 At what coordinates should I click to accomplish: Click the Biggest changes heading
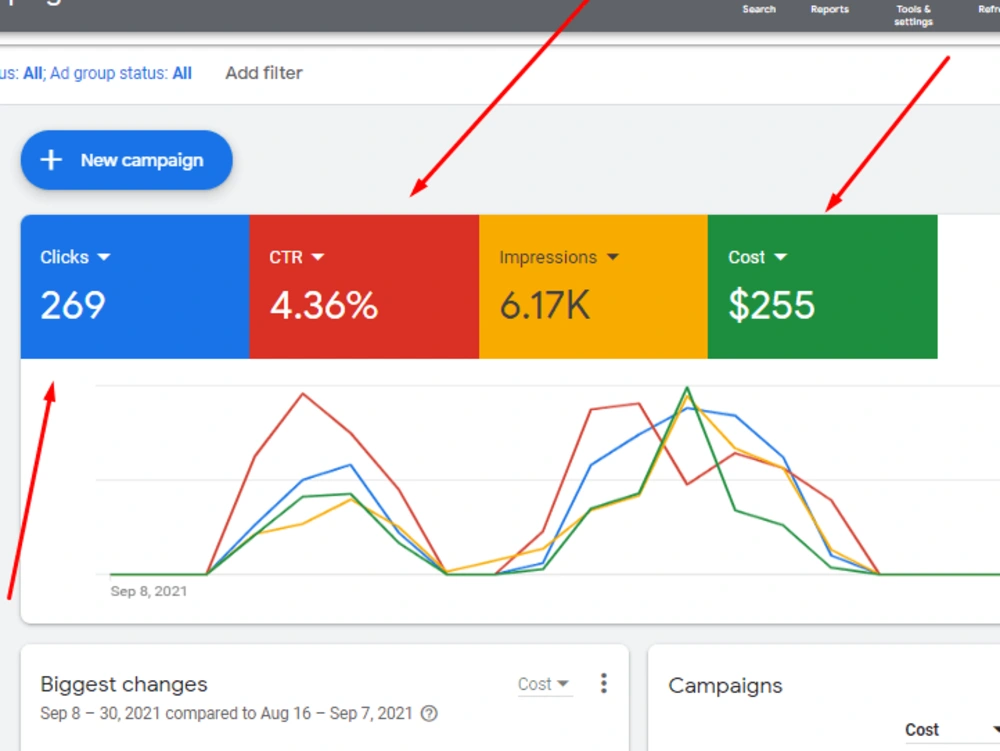click(x=124, y=684)
